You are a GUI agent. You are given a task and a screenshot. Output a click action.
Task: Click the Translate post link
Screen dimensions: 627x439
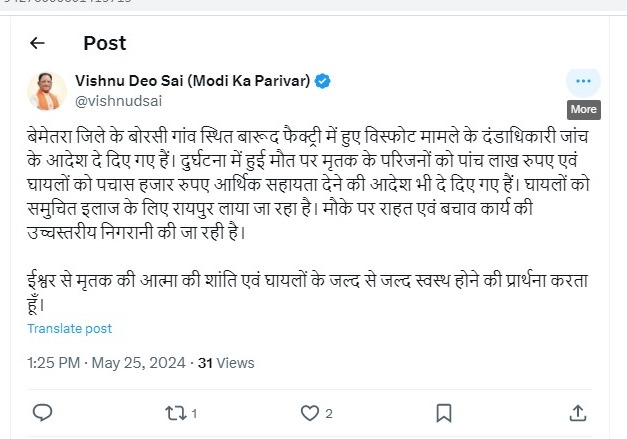(70, 328)
